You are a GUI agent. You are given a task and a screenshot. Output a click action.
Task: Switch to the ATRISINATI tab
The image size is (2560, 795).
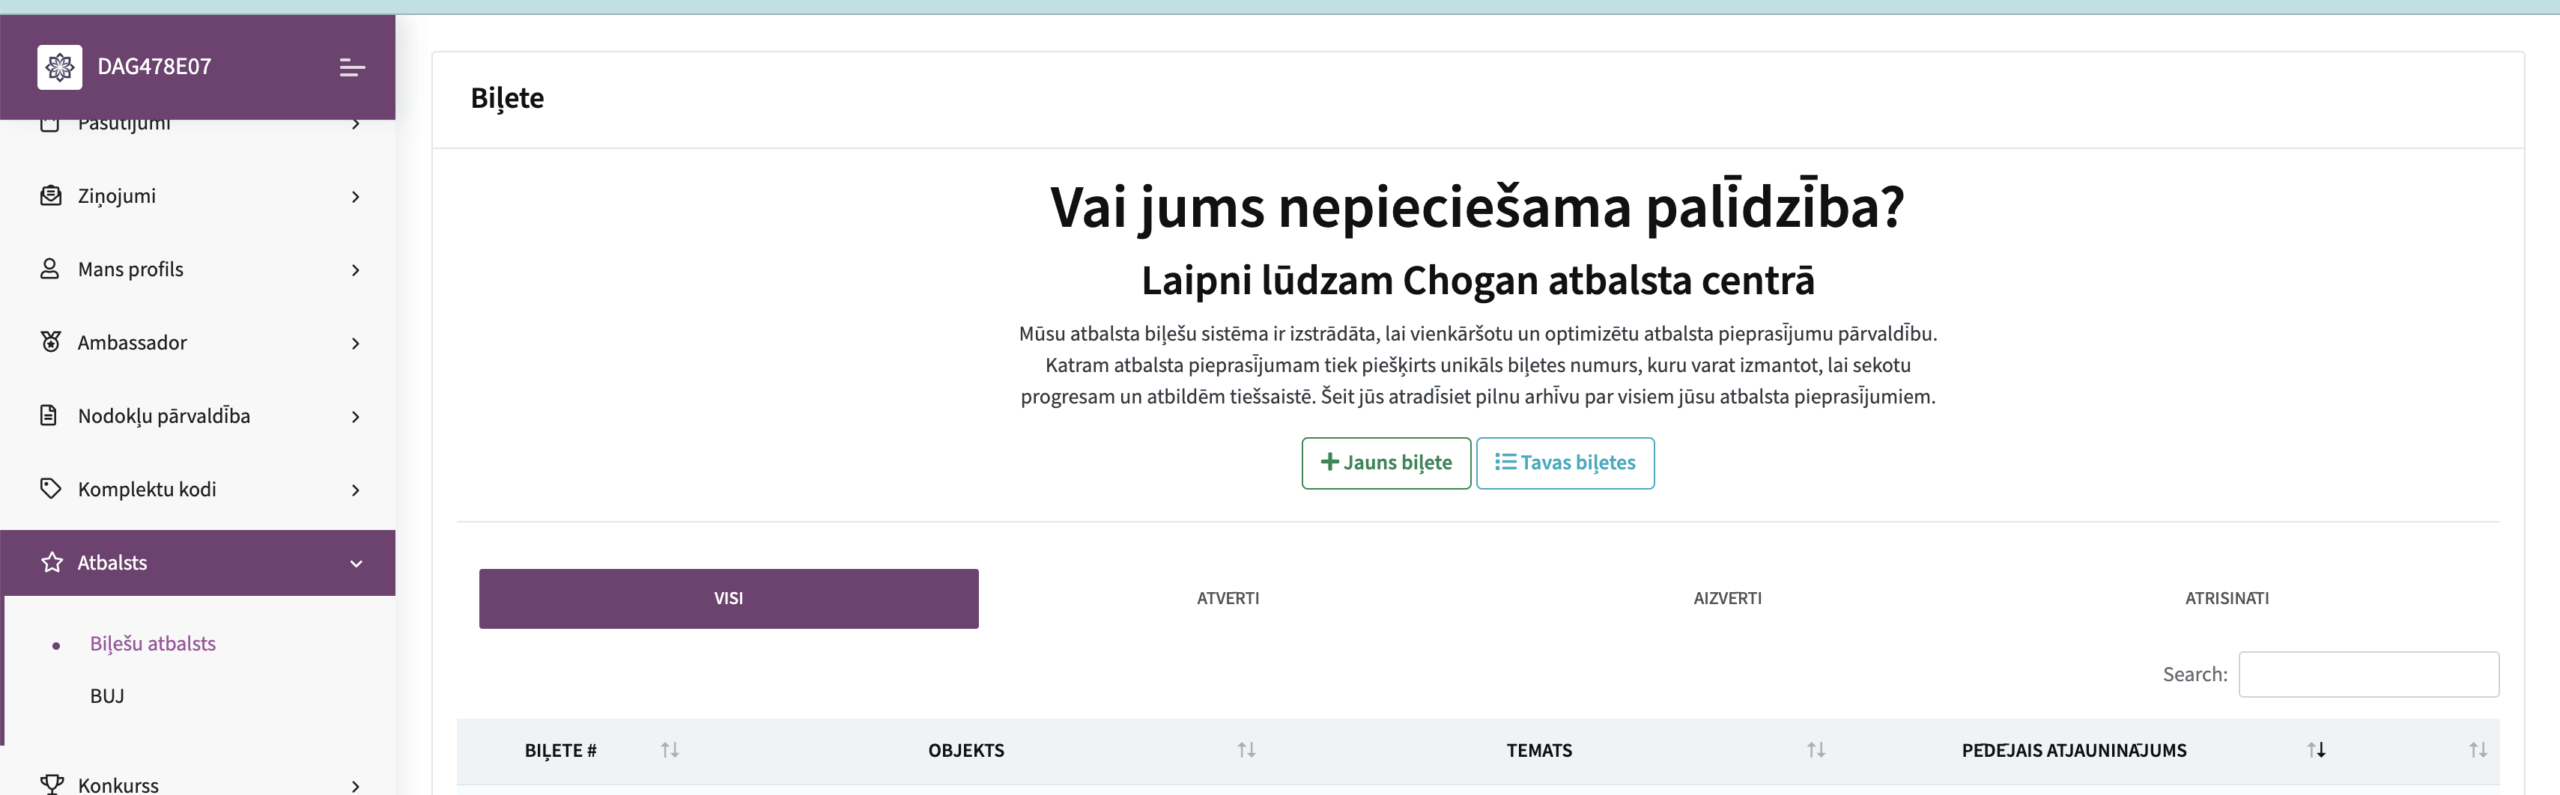point(2227,598)
